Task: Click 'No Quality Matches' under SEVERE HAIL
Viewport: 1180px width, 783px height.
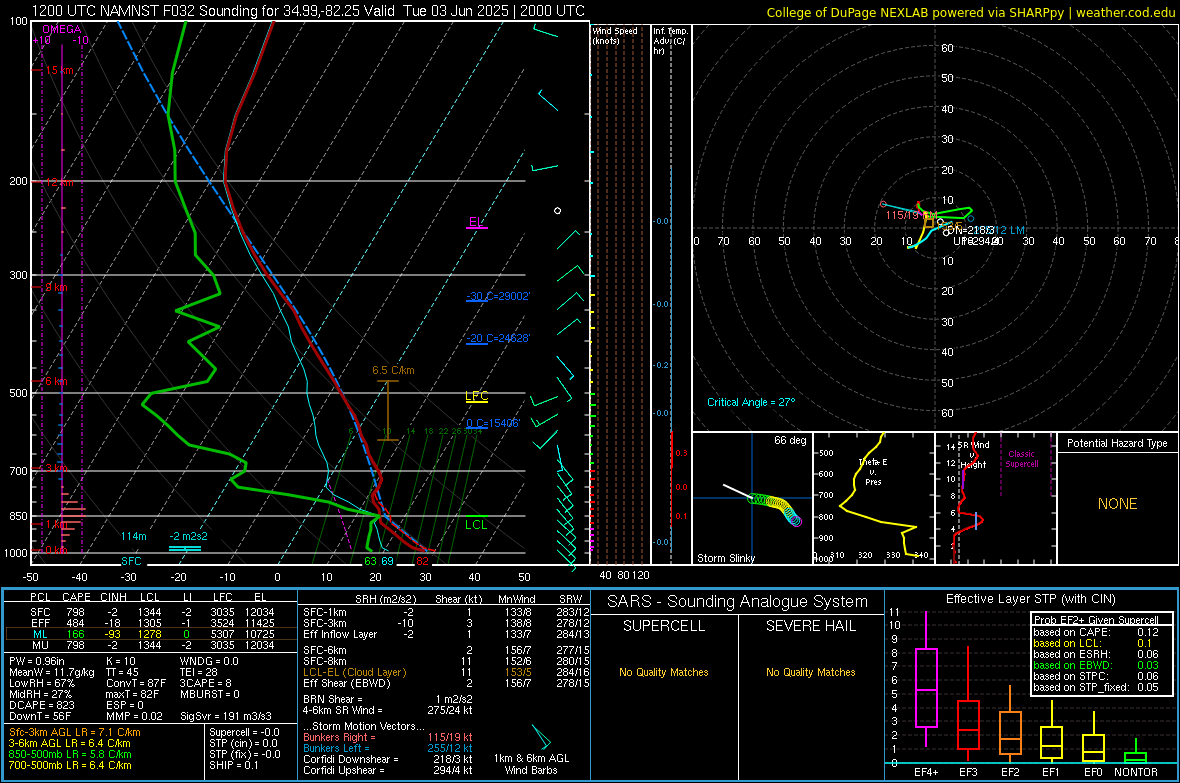Action: [x=810, y=672]
